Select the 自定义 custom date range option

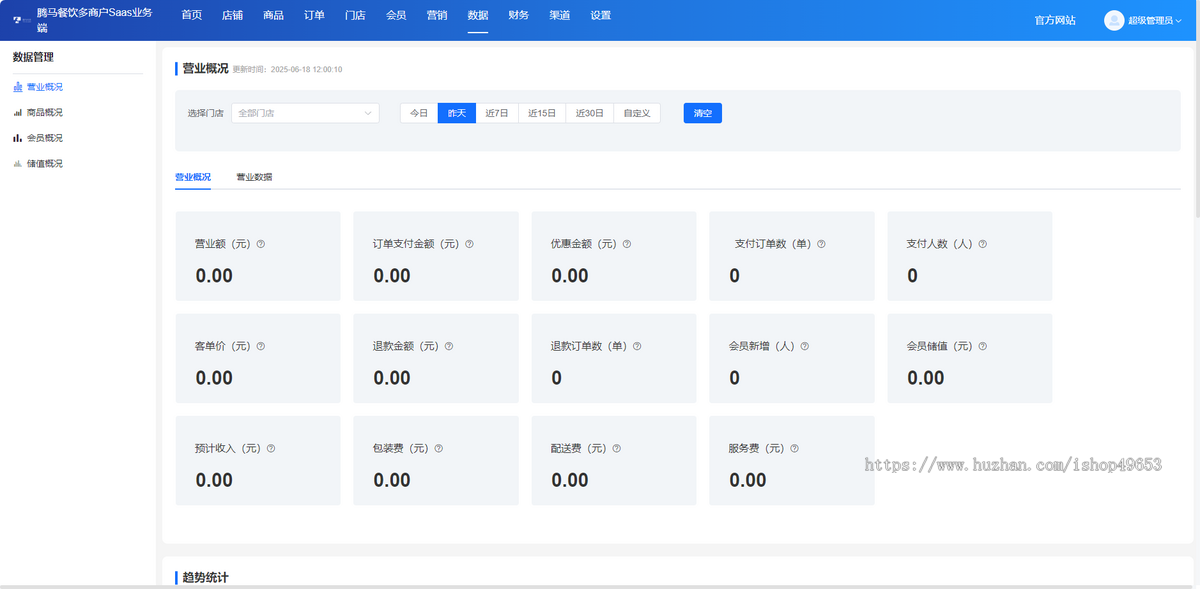[637, 113]
